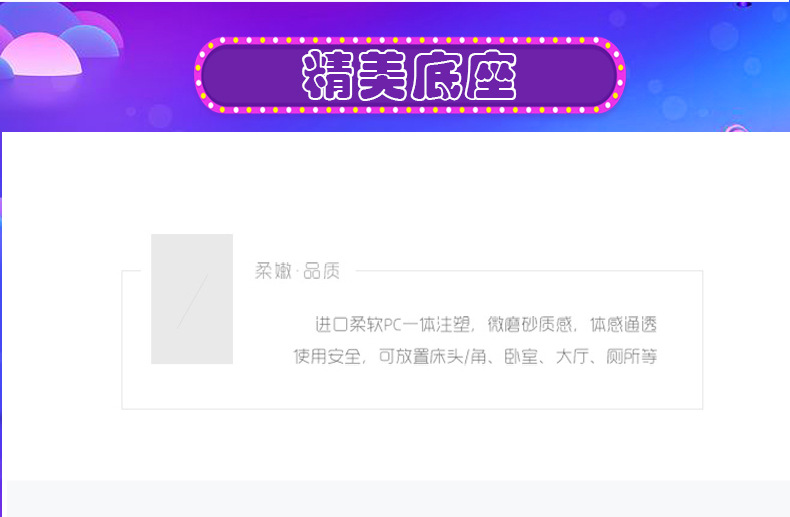Click the phrase 体感通透
790x517 pixels.
point(624,325)
